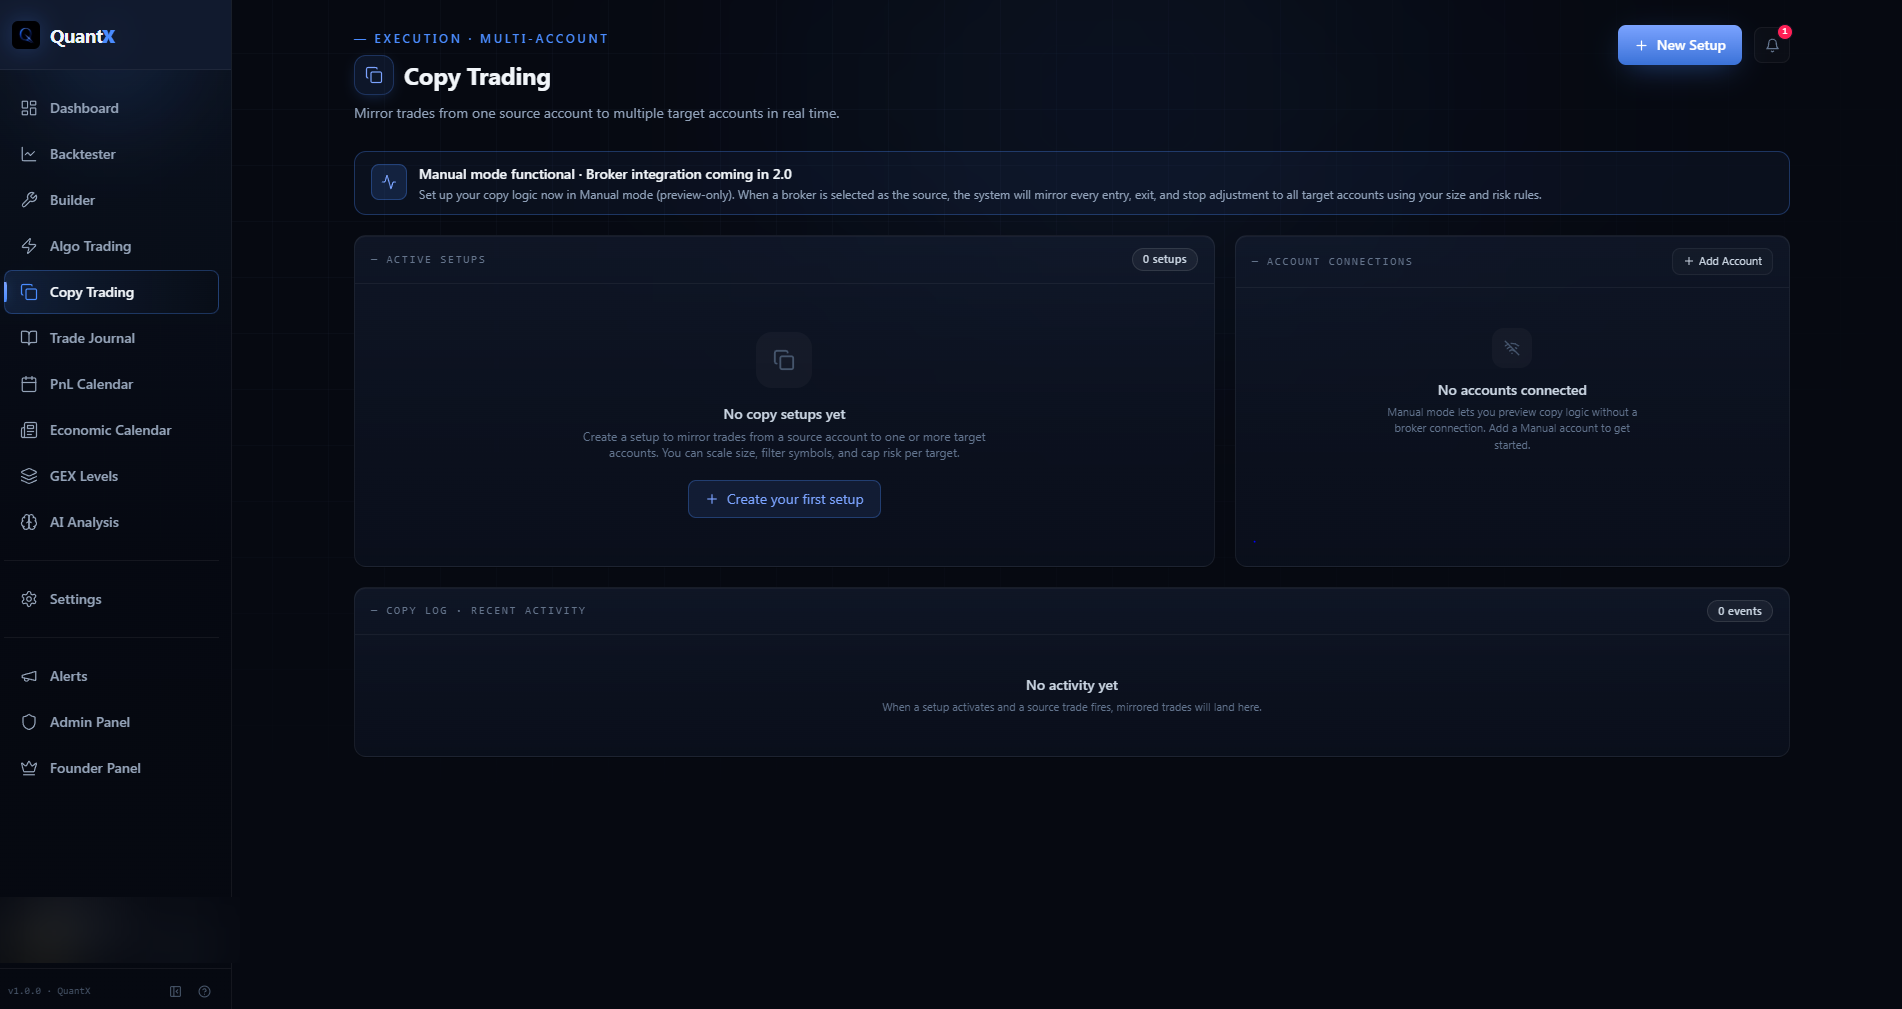View GEX Levels
Viewport: 1902px width, 1009px height.
click(111, 476)
